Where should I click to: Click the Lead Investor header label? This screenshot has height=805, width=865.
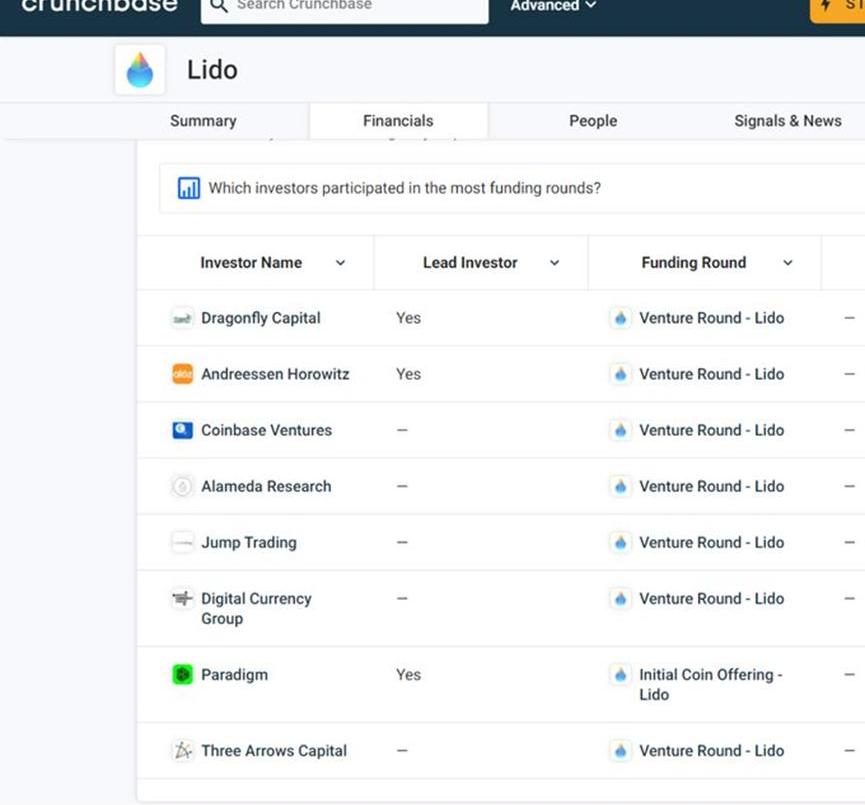(470, 263)
